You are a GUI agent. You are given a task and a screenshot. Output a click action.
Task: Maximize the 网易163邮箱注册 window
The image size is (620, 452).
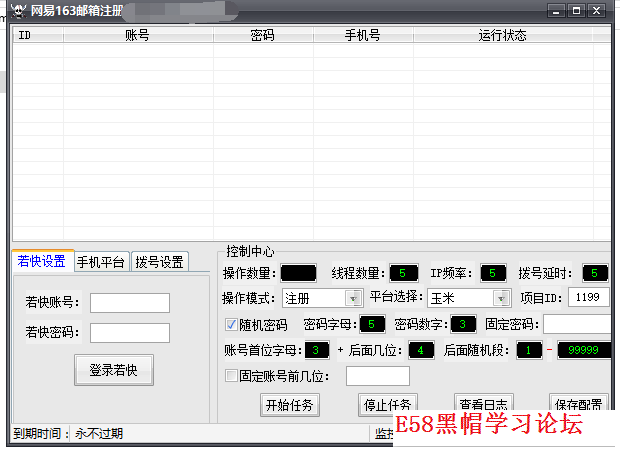click(x=577, y=11)
